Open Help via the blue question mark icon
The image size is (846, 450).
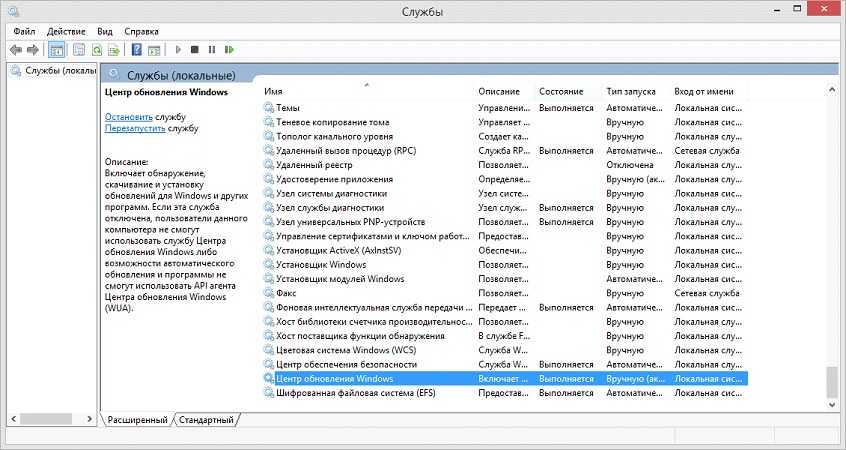click(x=138, y=49)
